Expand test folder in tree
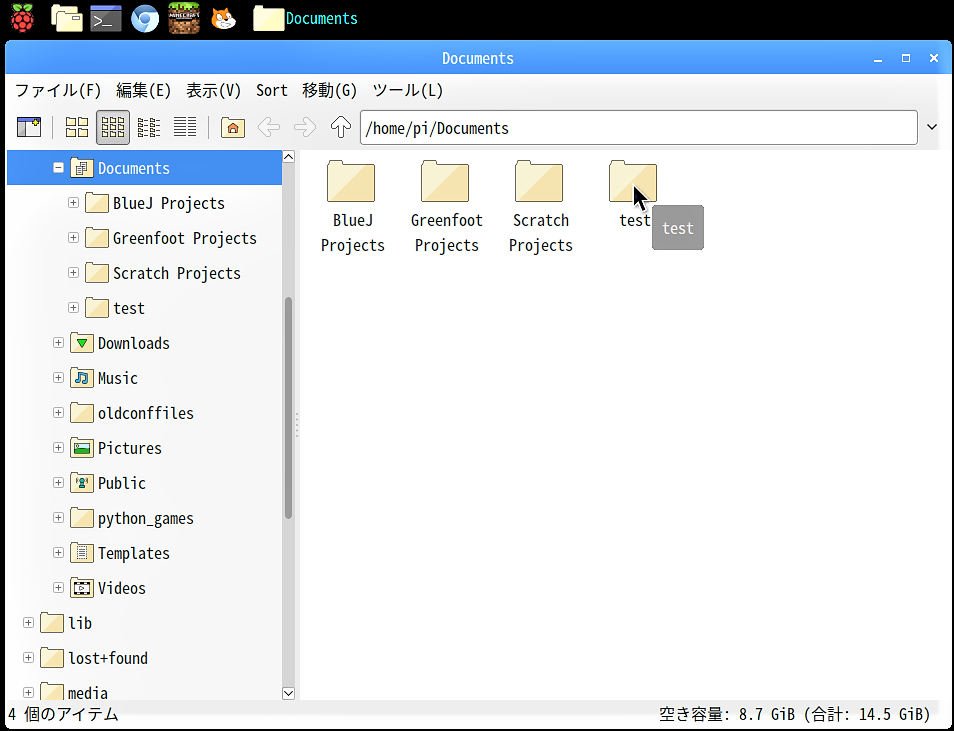 [x=74, y=307]
